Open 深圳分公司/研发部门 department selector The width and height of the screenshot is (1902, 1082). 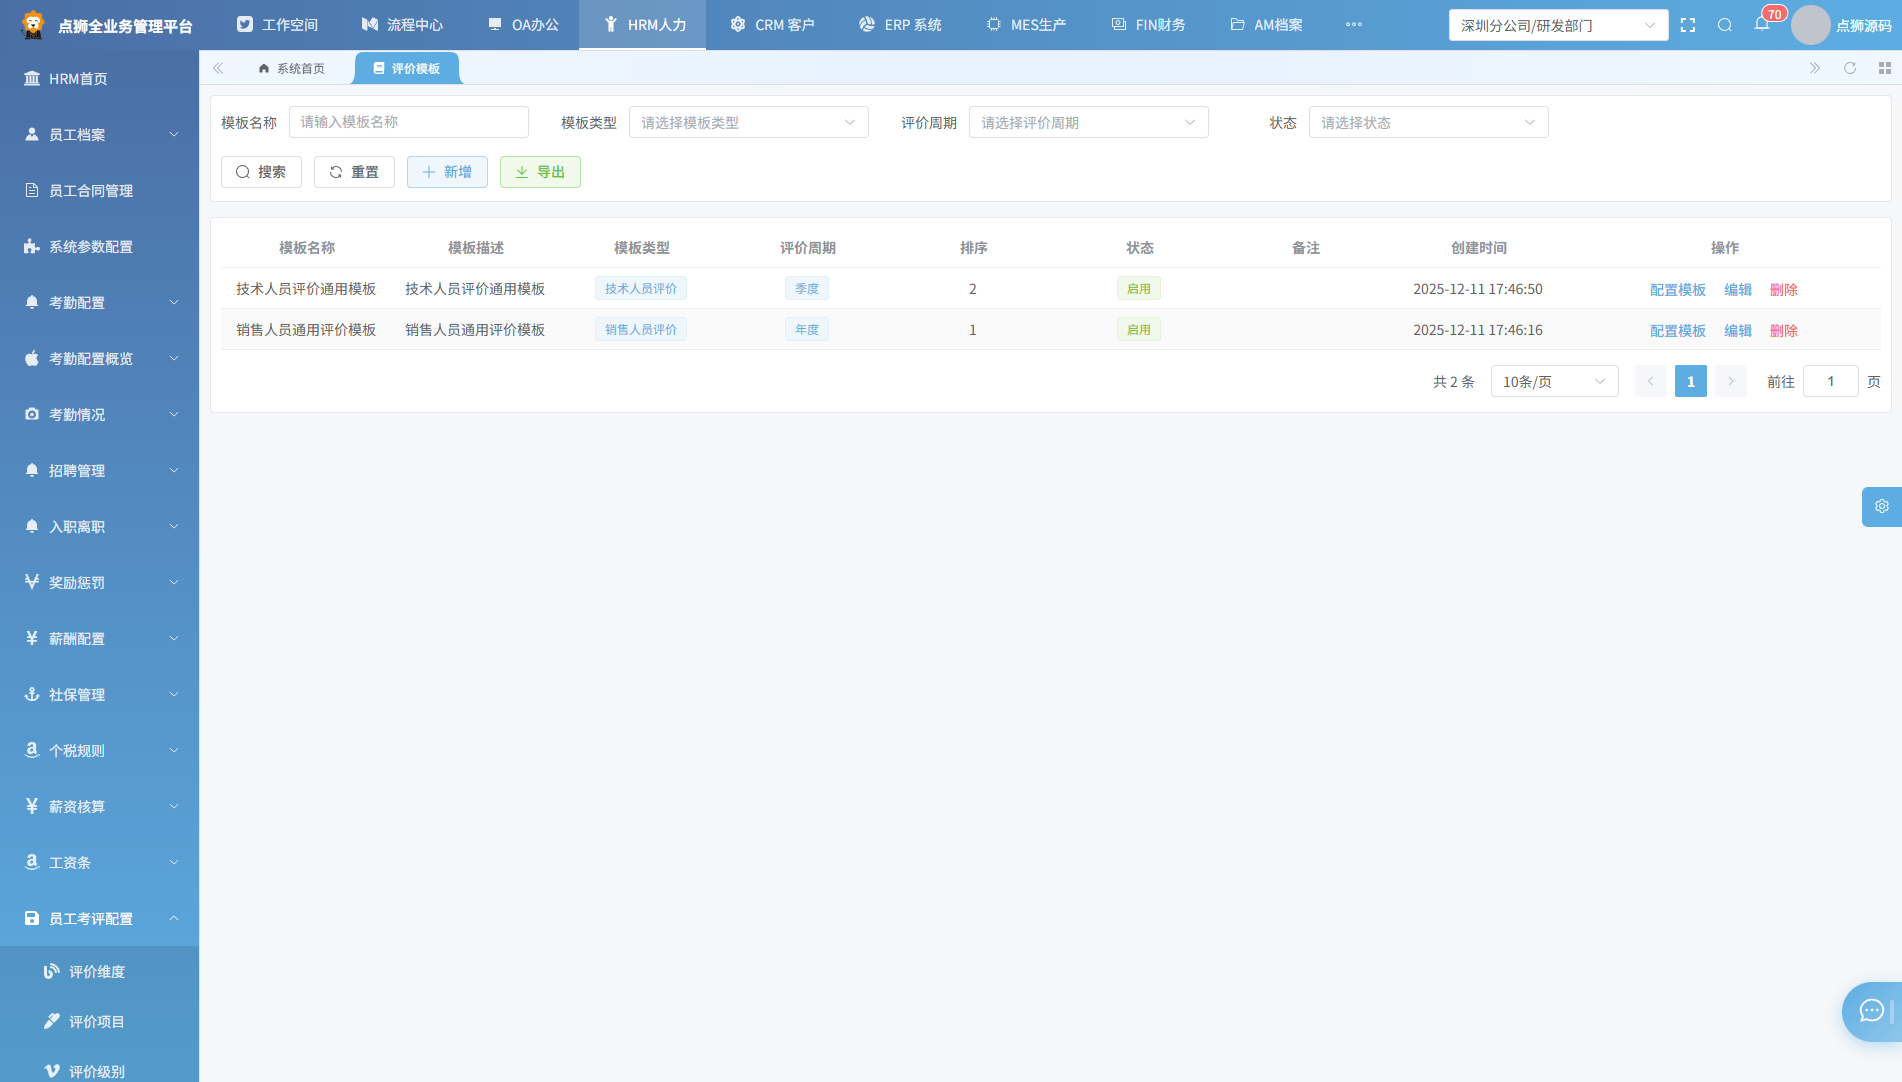point(1558,25)
